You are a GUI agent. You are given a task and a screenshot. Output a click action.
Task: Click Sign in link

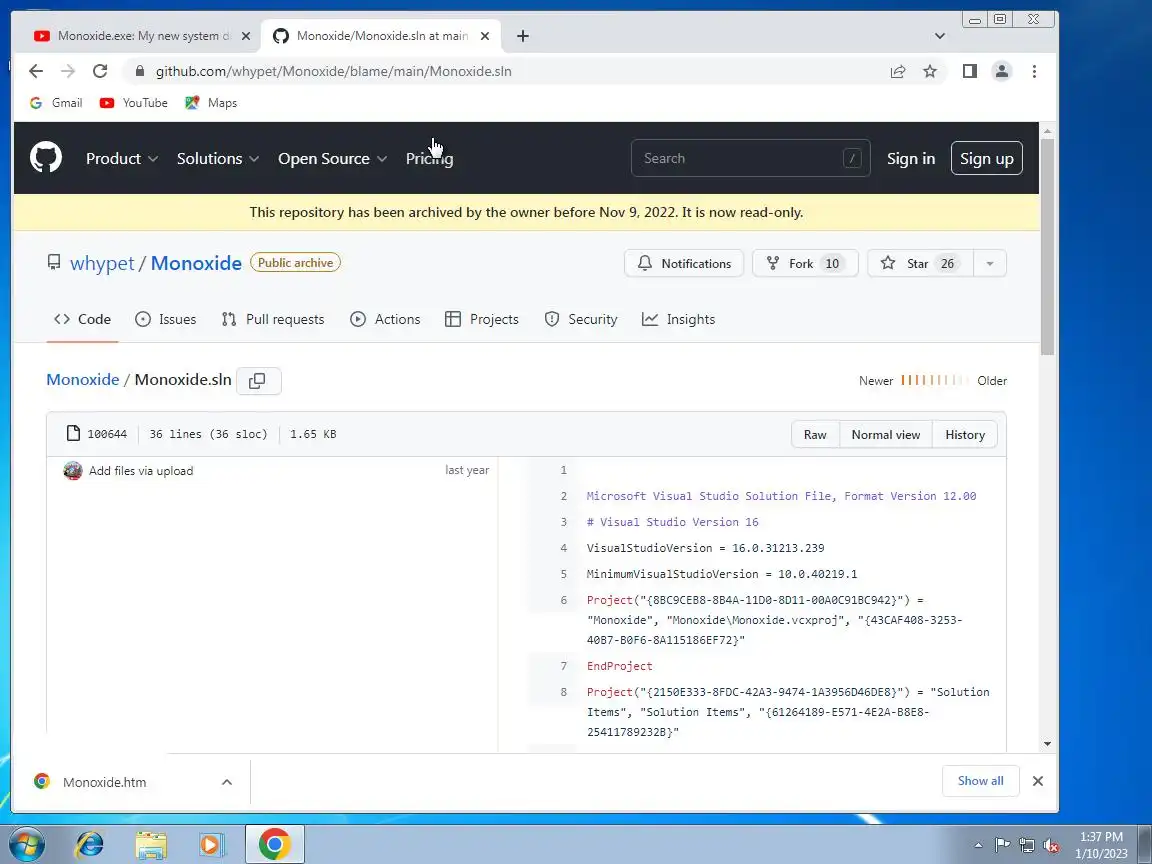910,158
